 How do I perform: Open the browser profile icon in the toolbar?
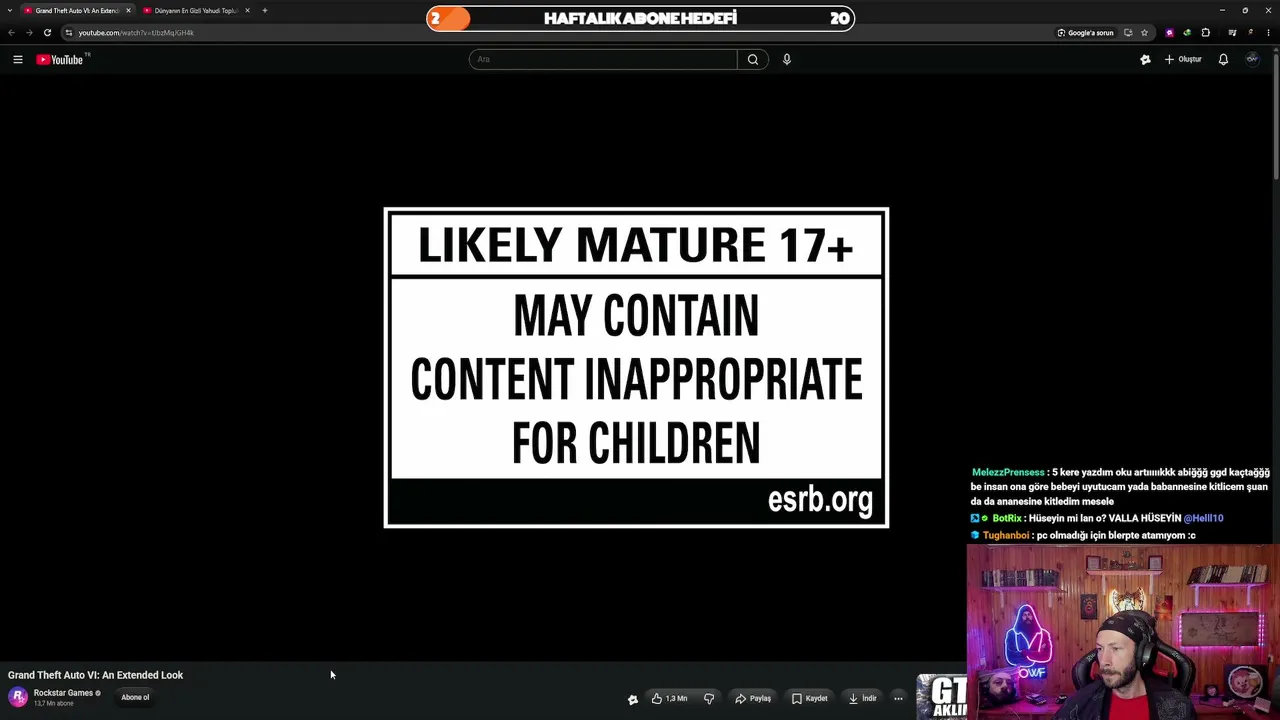[1251, 32]
